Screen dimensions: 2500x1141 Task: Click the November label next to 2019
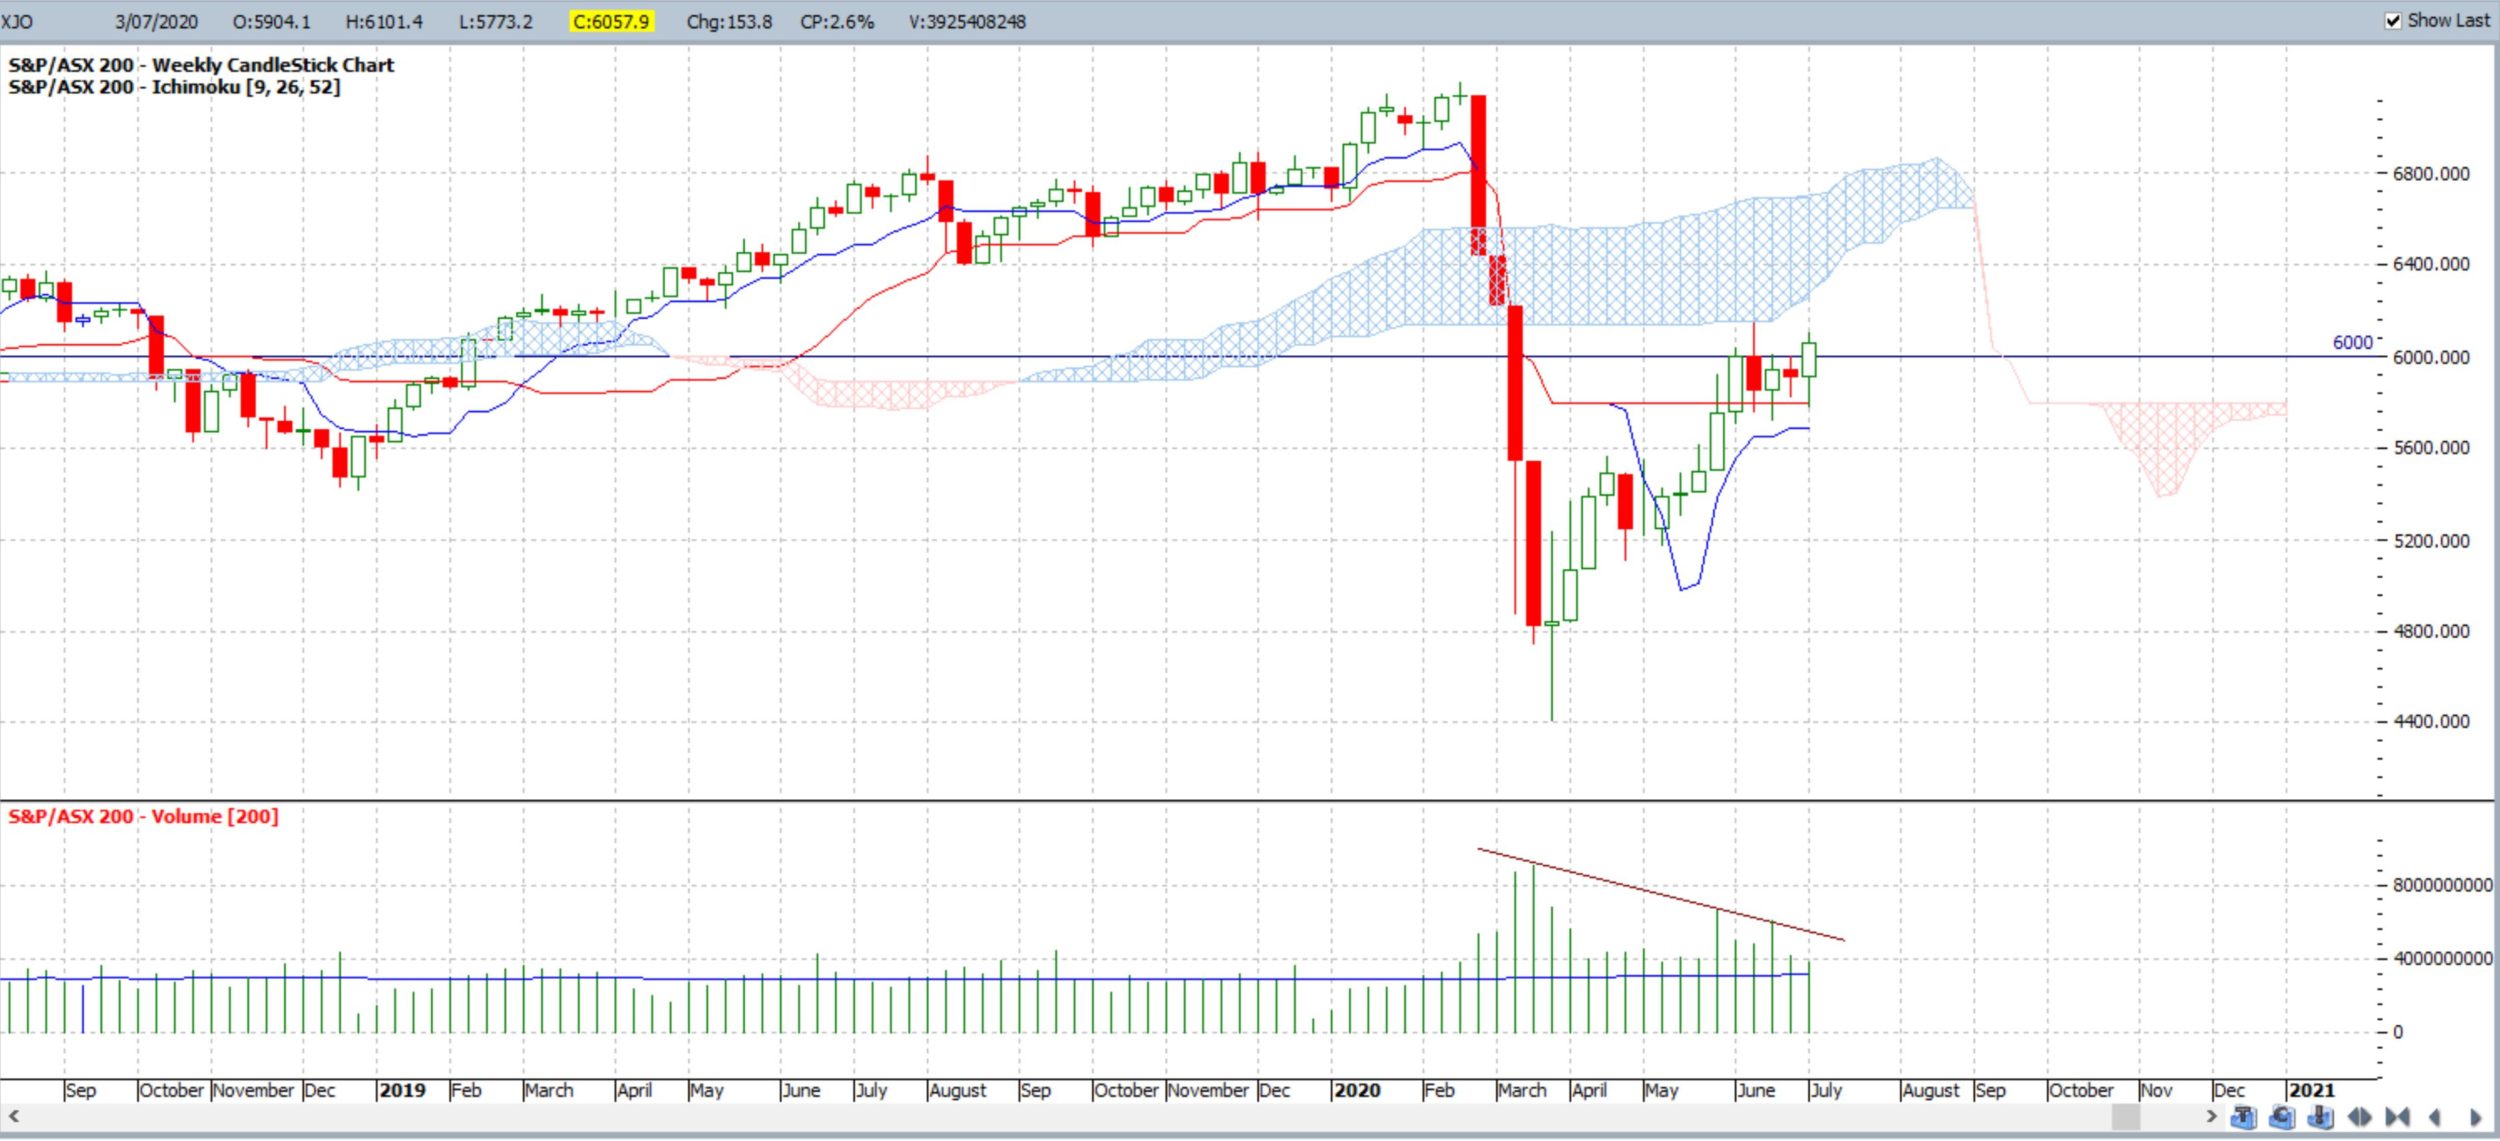point(254,1090)
